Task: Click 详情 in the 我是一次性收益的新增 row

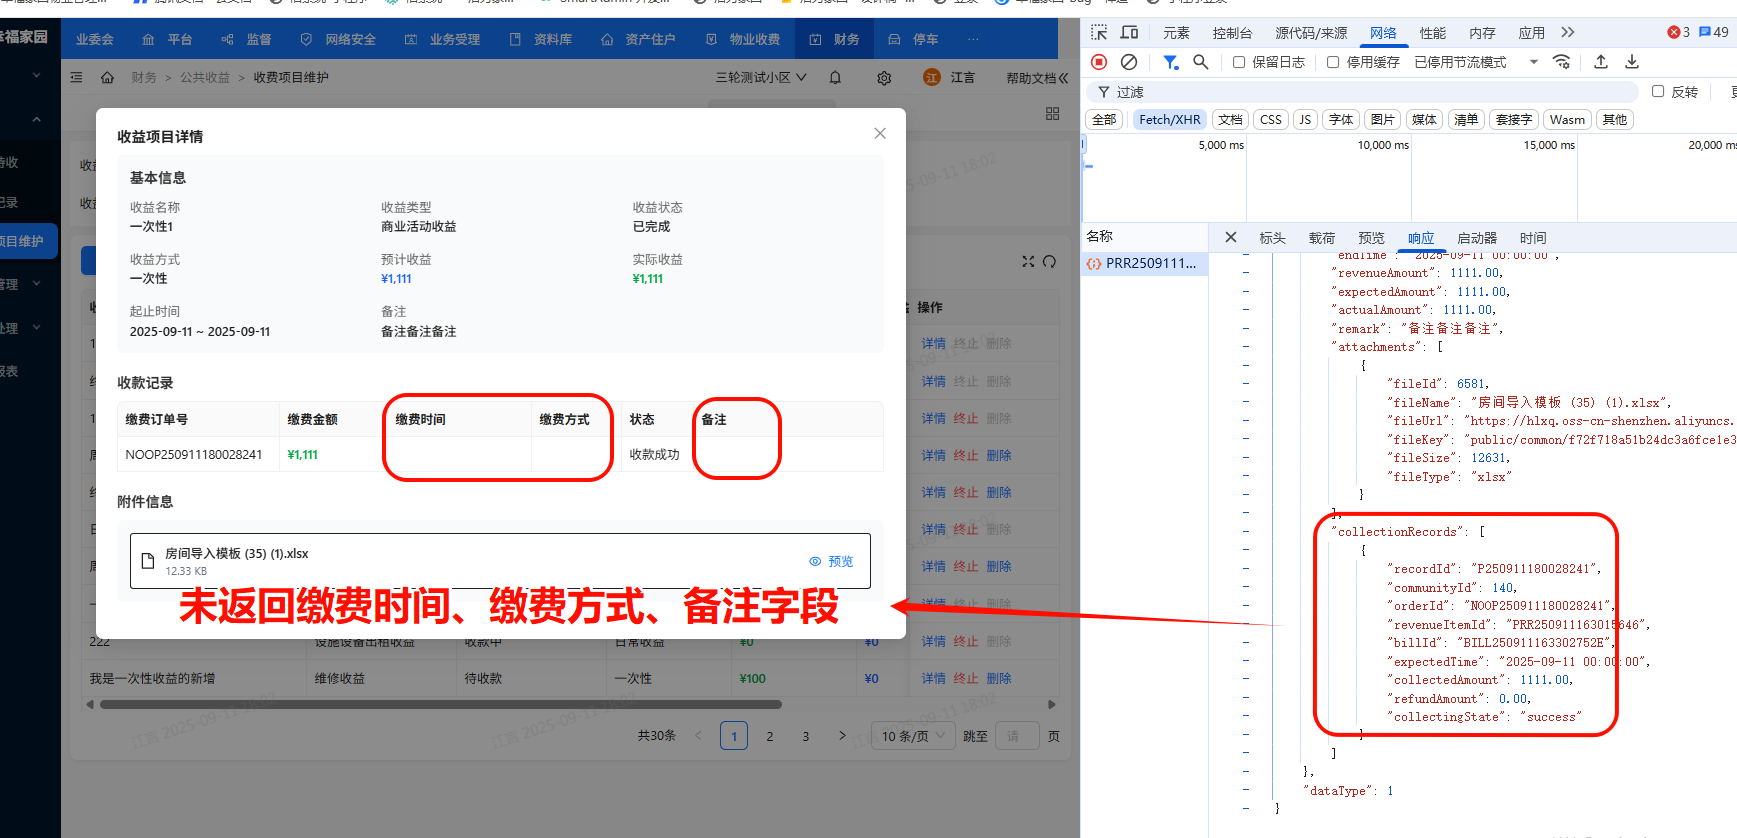Action: (933, 678)
